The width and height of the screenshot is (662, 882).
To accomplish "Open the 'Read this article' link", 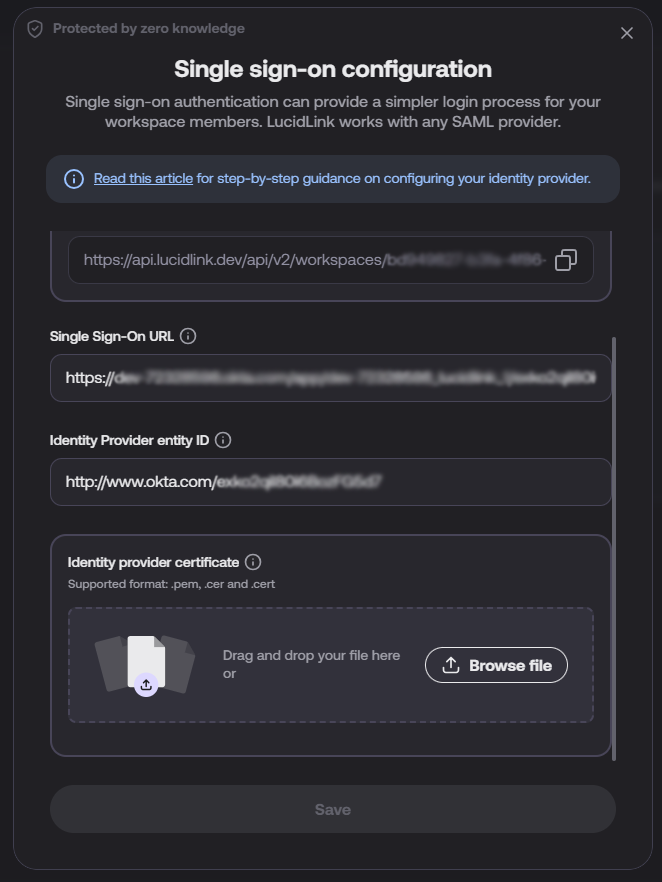I will 143,178.
